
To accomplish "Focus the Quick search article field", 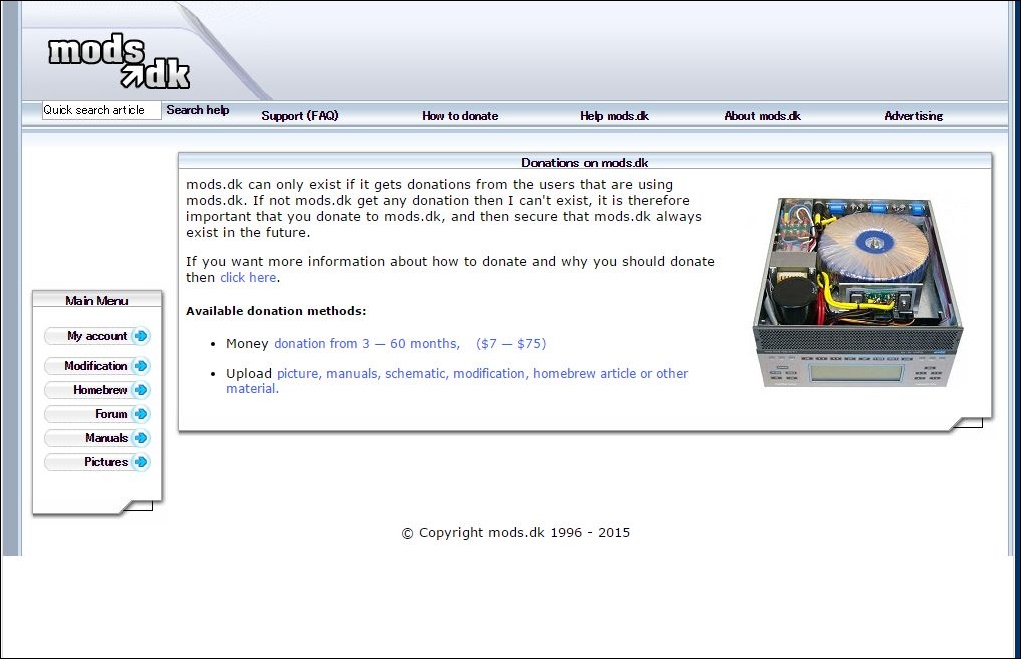I will tap(102, 110).
